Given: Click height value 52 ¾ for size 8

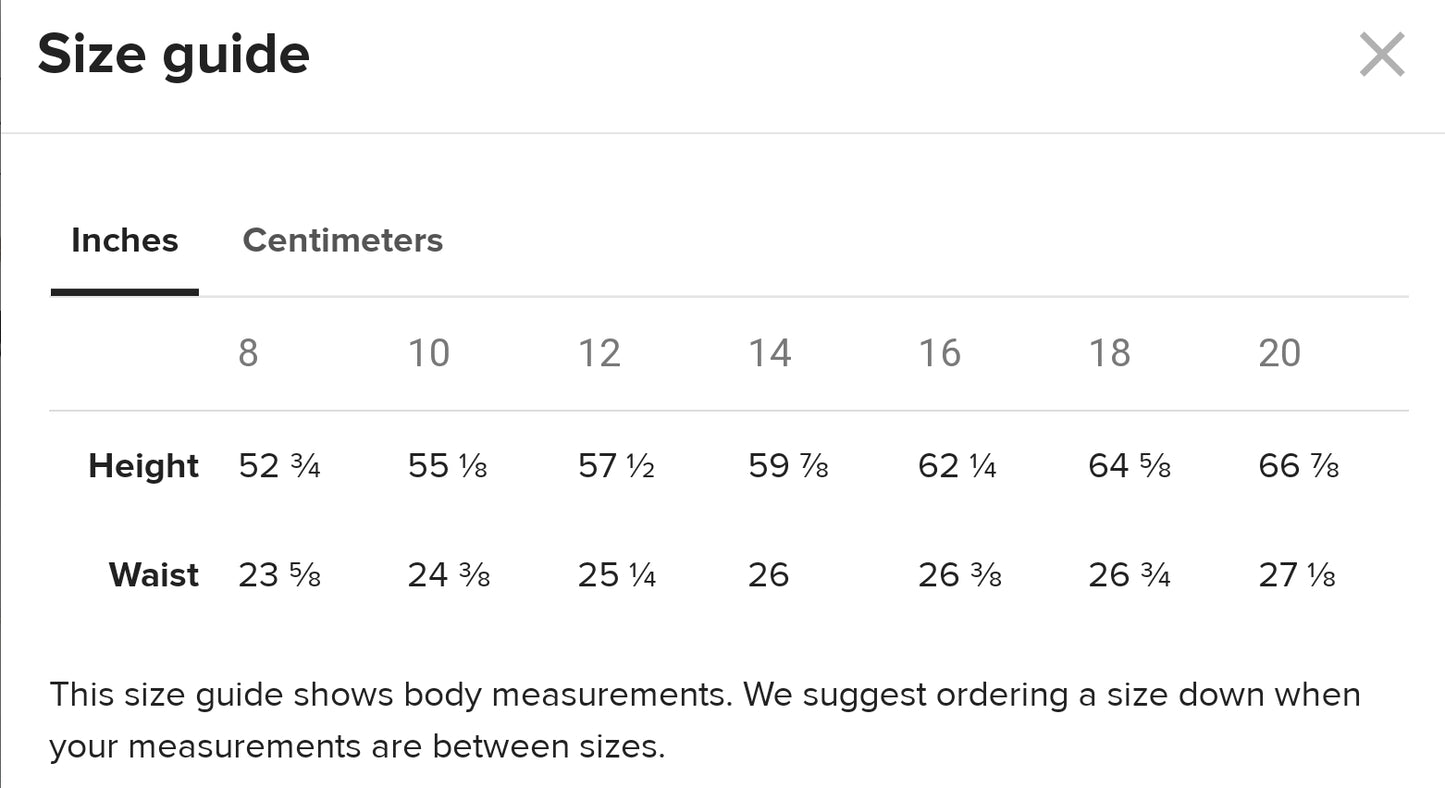Looking at the screenshot, I should tap(279, 466).
